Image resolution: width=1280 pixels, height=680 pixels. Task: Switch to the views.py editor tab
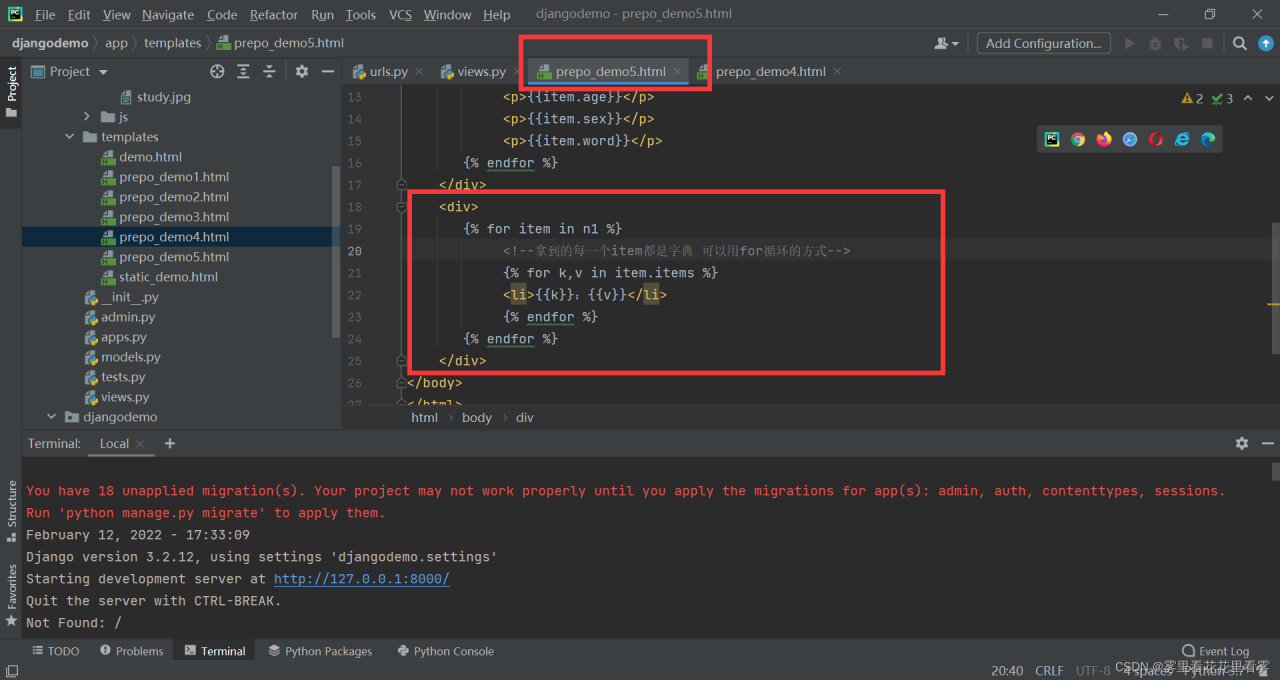click(481, 71)
